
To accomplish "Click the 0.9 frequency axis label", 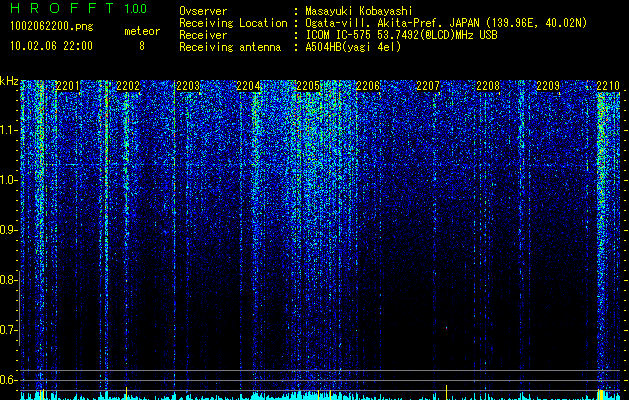I will point(8,230).
